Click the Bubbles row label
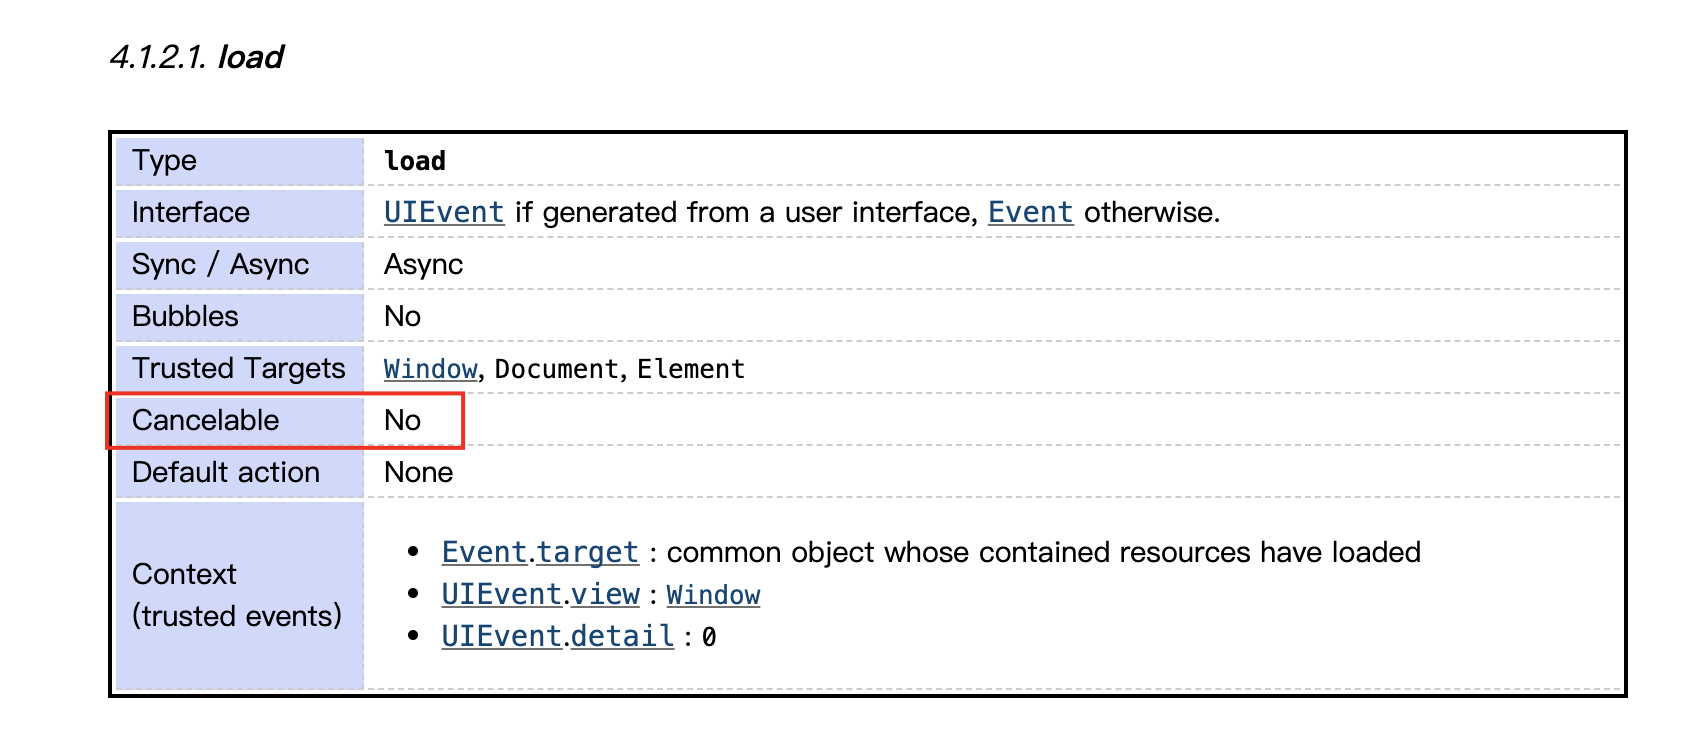Screen dimensions: 1701x735 pyautogui.click(x=239, y=317)
